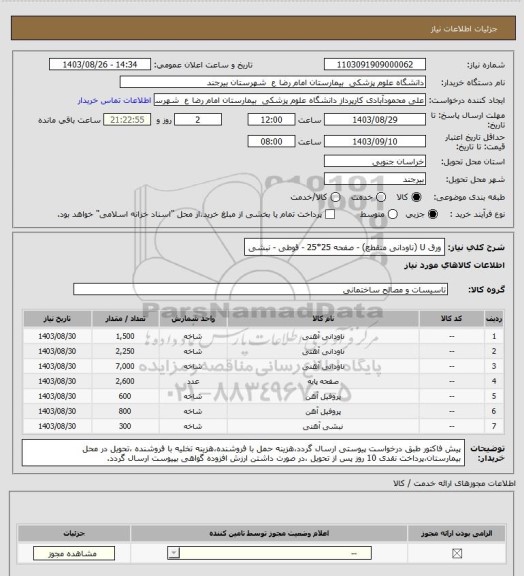Click the province field خراسان جنوبی
The width and height of the screenshot is (524, 576).
[375, 162]
